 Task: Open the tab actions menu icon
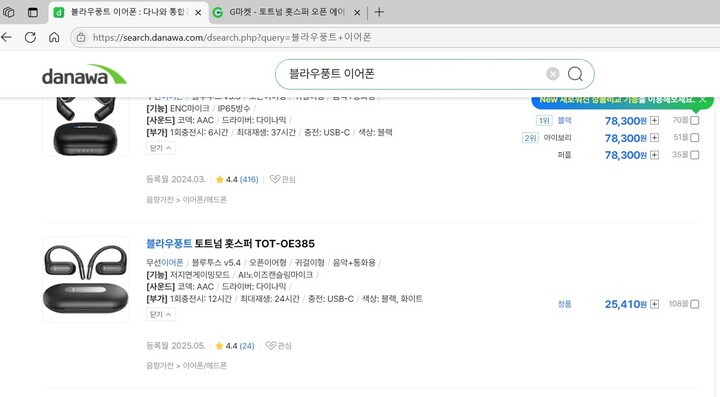click(x=33, y=12)
